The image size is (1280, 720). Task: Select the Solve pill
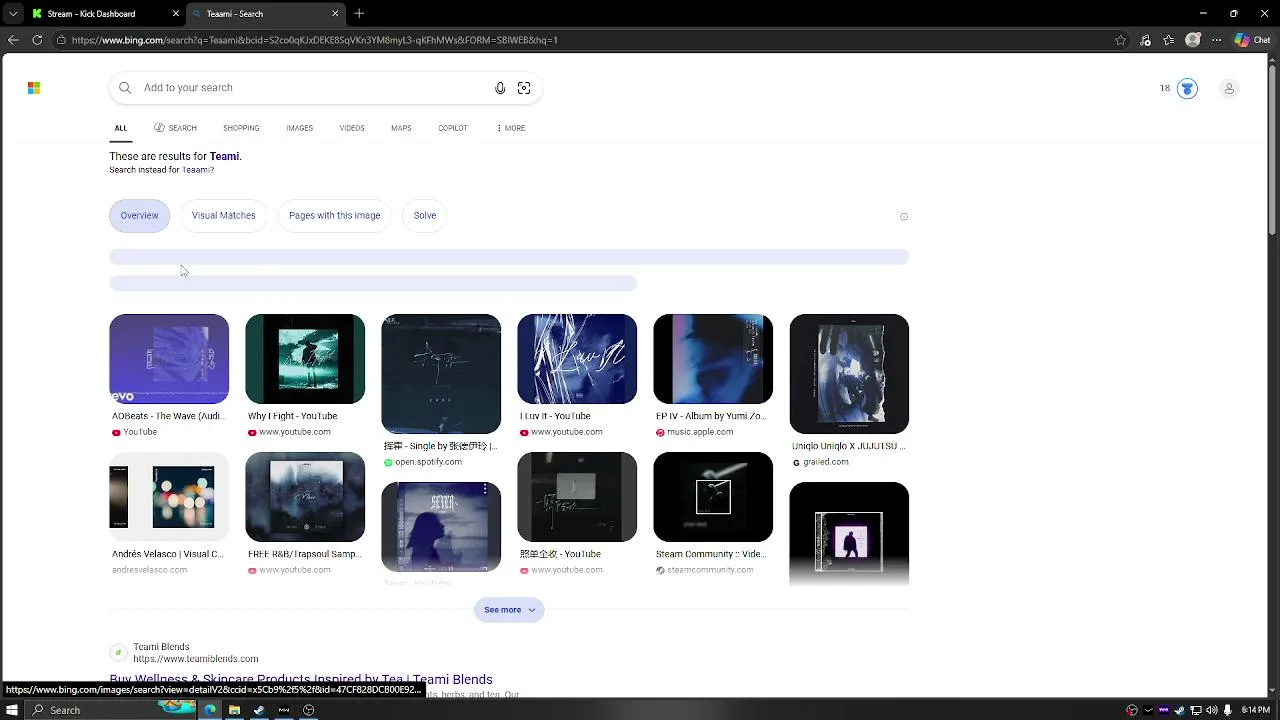click(x=425, y=216)
